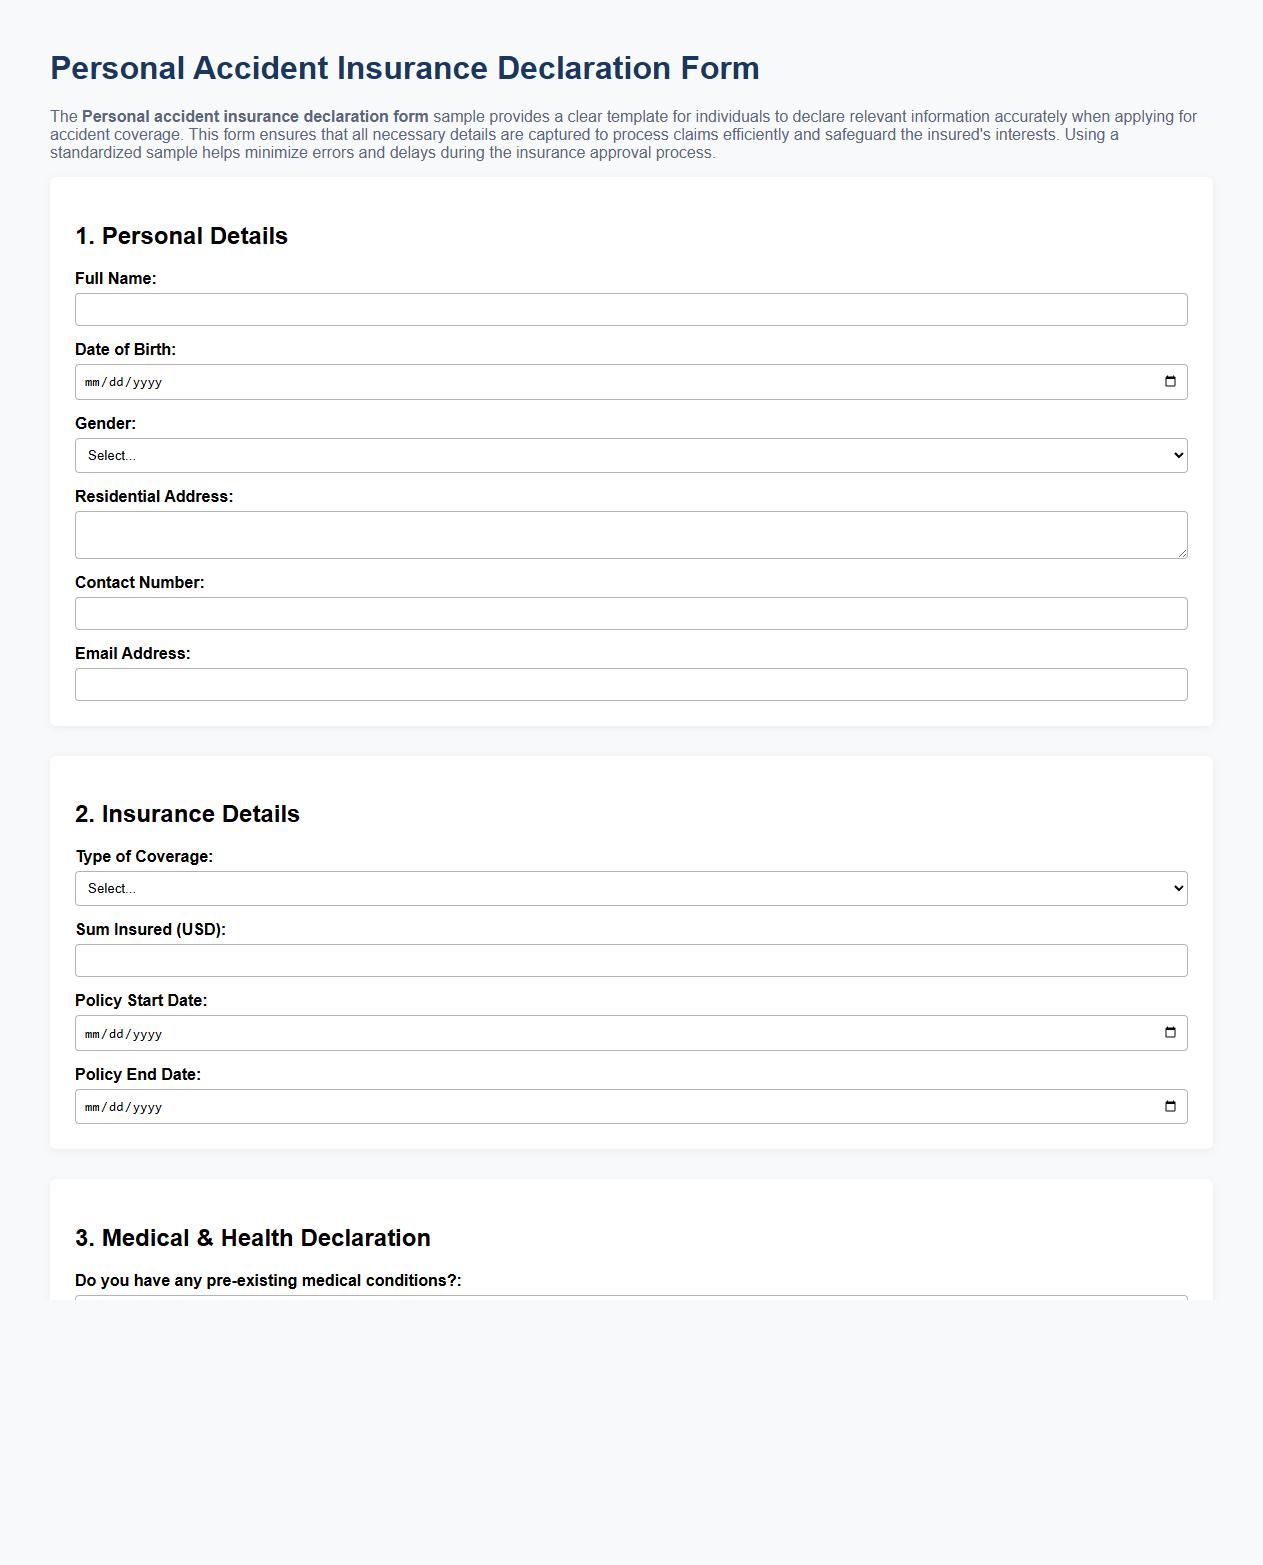Select the year segment of Policy End Date
The width and height of the screenshot is (1263, 1565).
point(146,1107)
